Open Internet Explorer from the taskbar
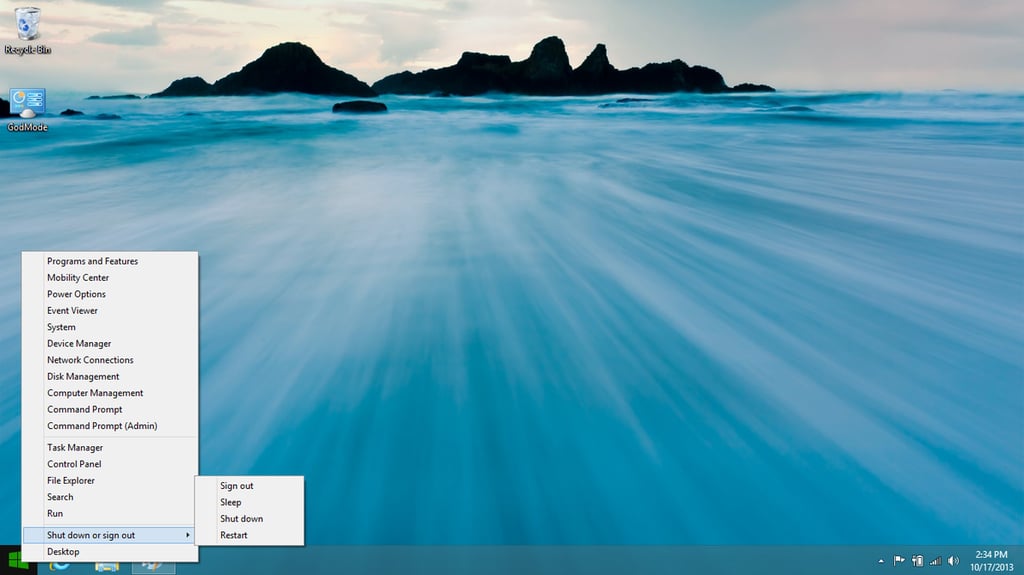1024x575 pixels. point(59,567)
